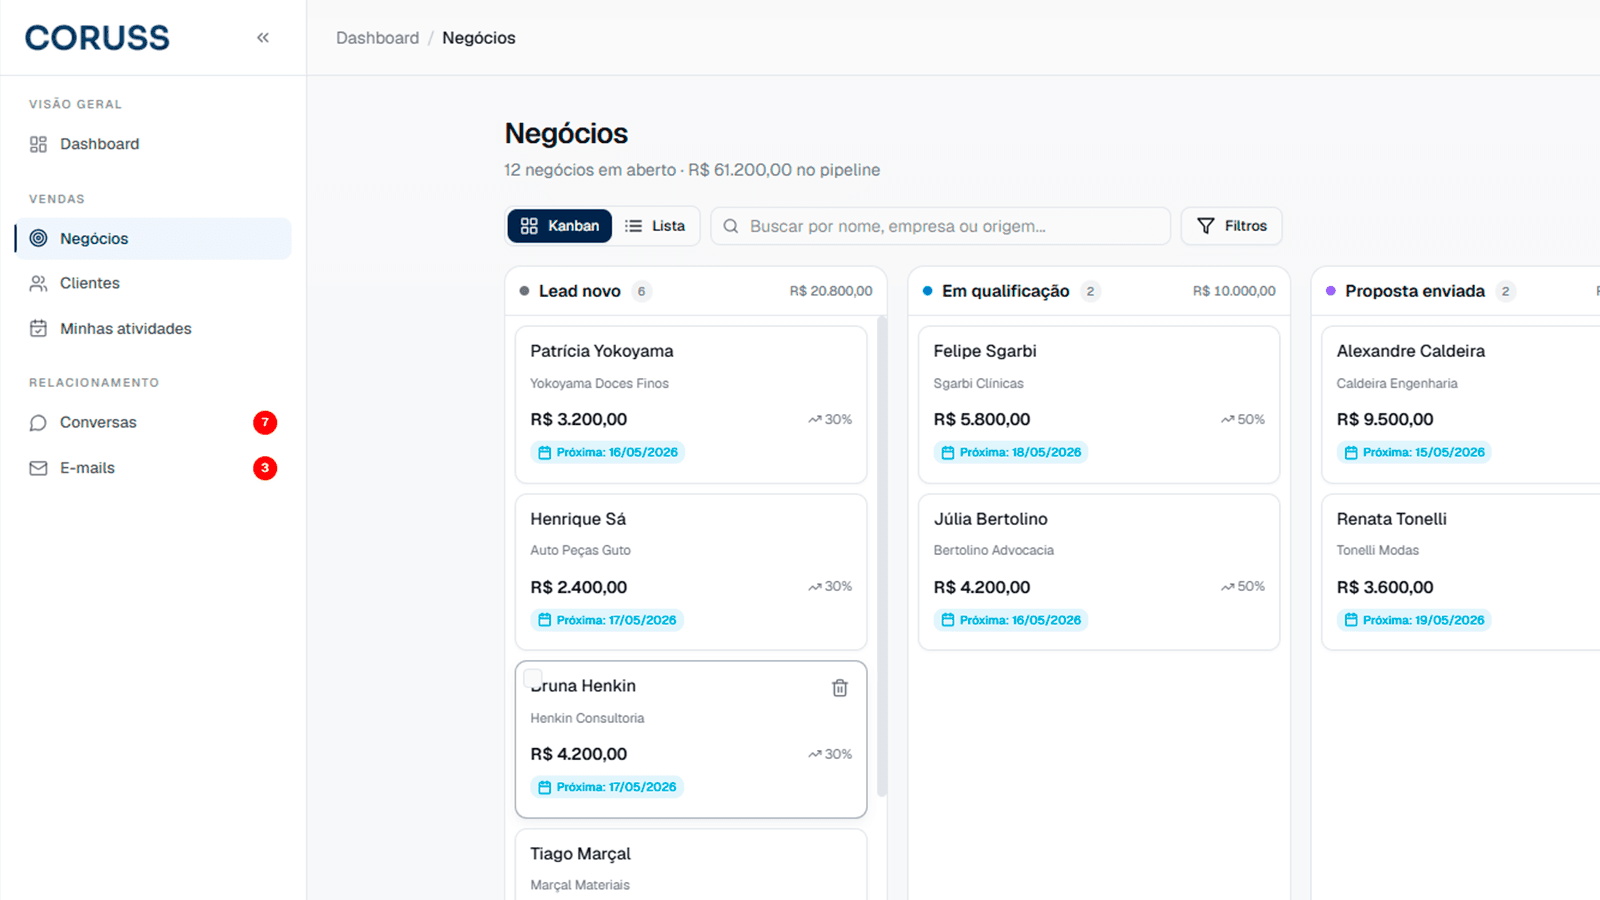1600x900 pixels.
Task: Switch to Kanban view
Action: pyautogui.click(x=560, y=226)
